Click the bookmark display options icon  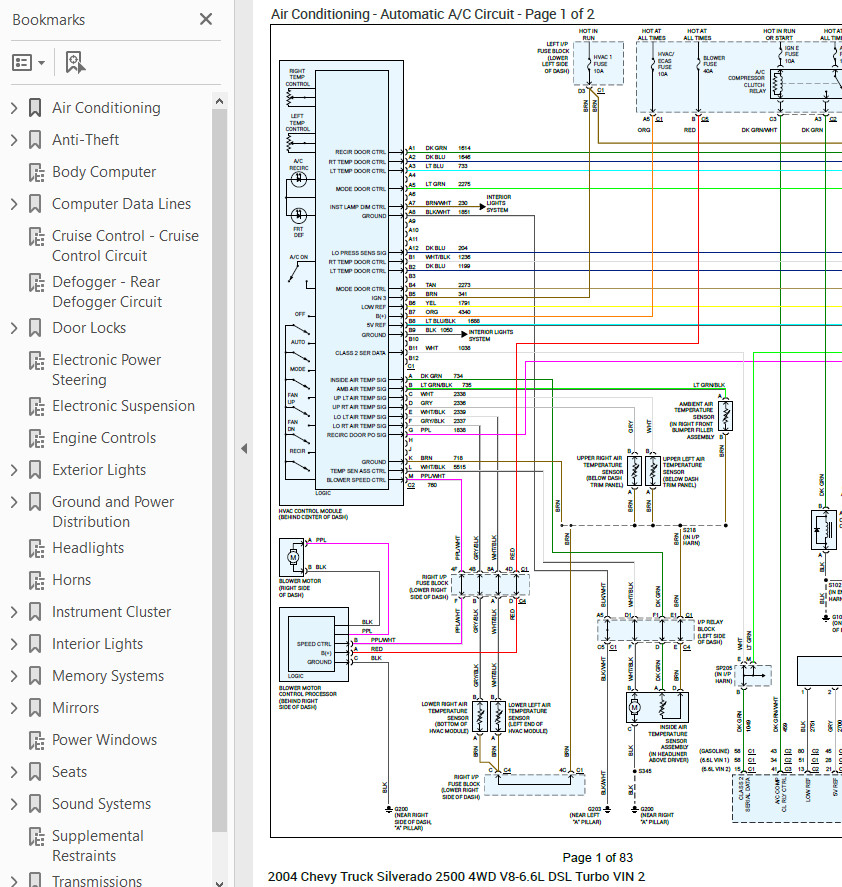[25, 61]
